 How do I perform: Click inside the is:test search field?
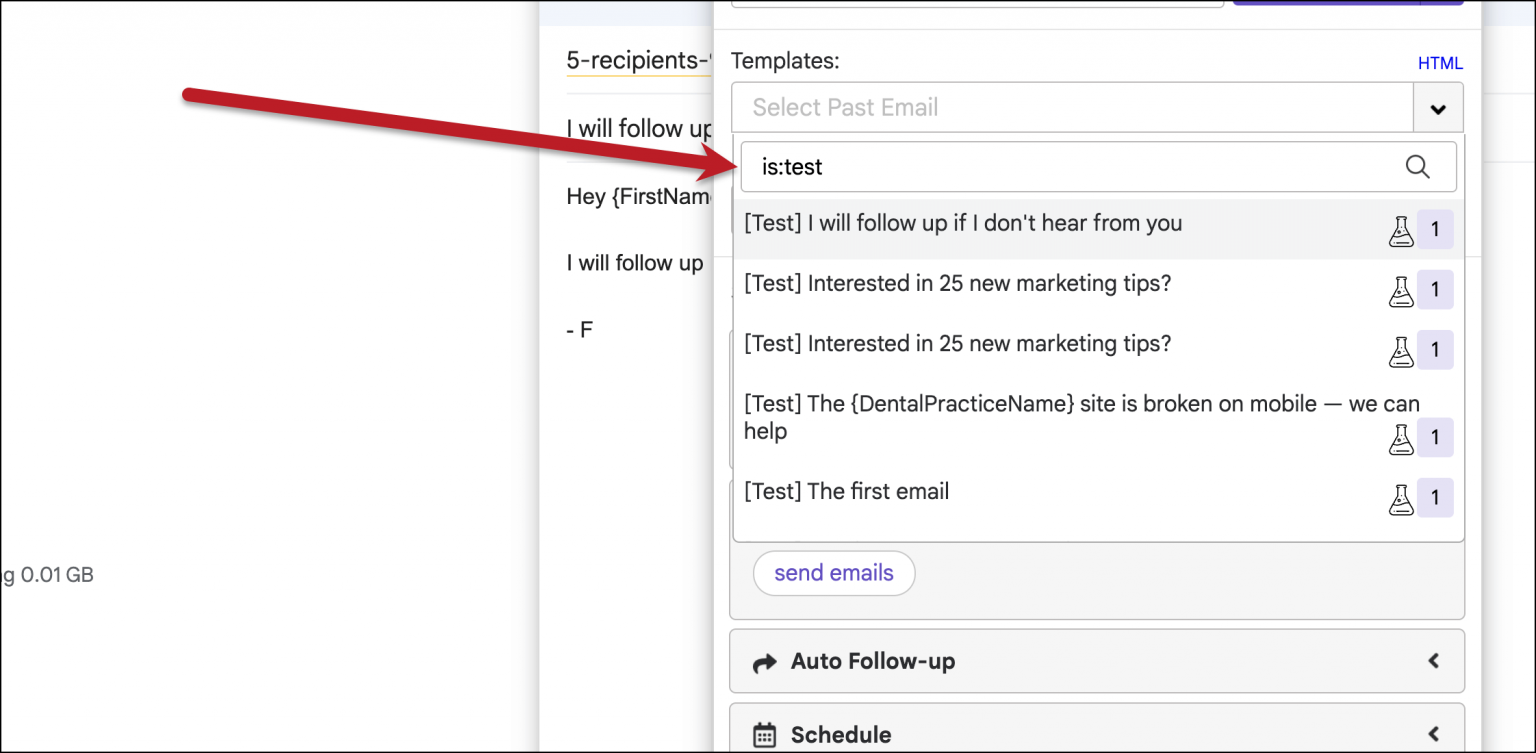1000,167
